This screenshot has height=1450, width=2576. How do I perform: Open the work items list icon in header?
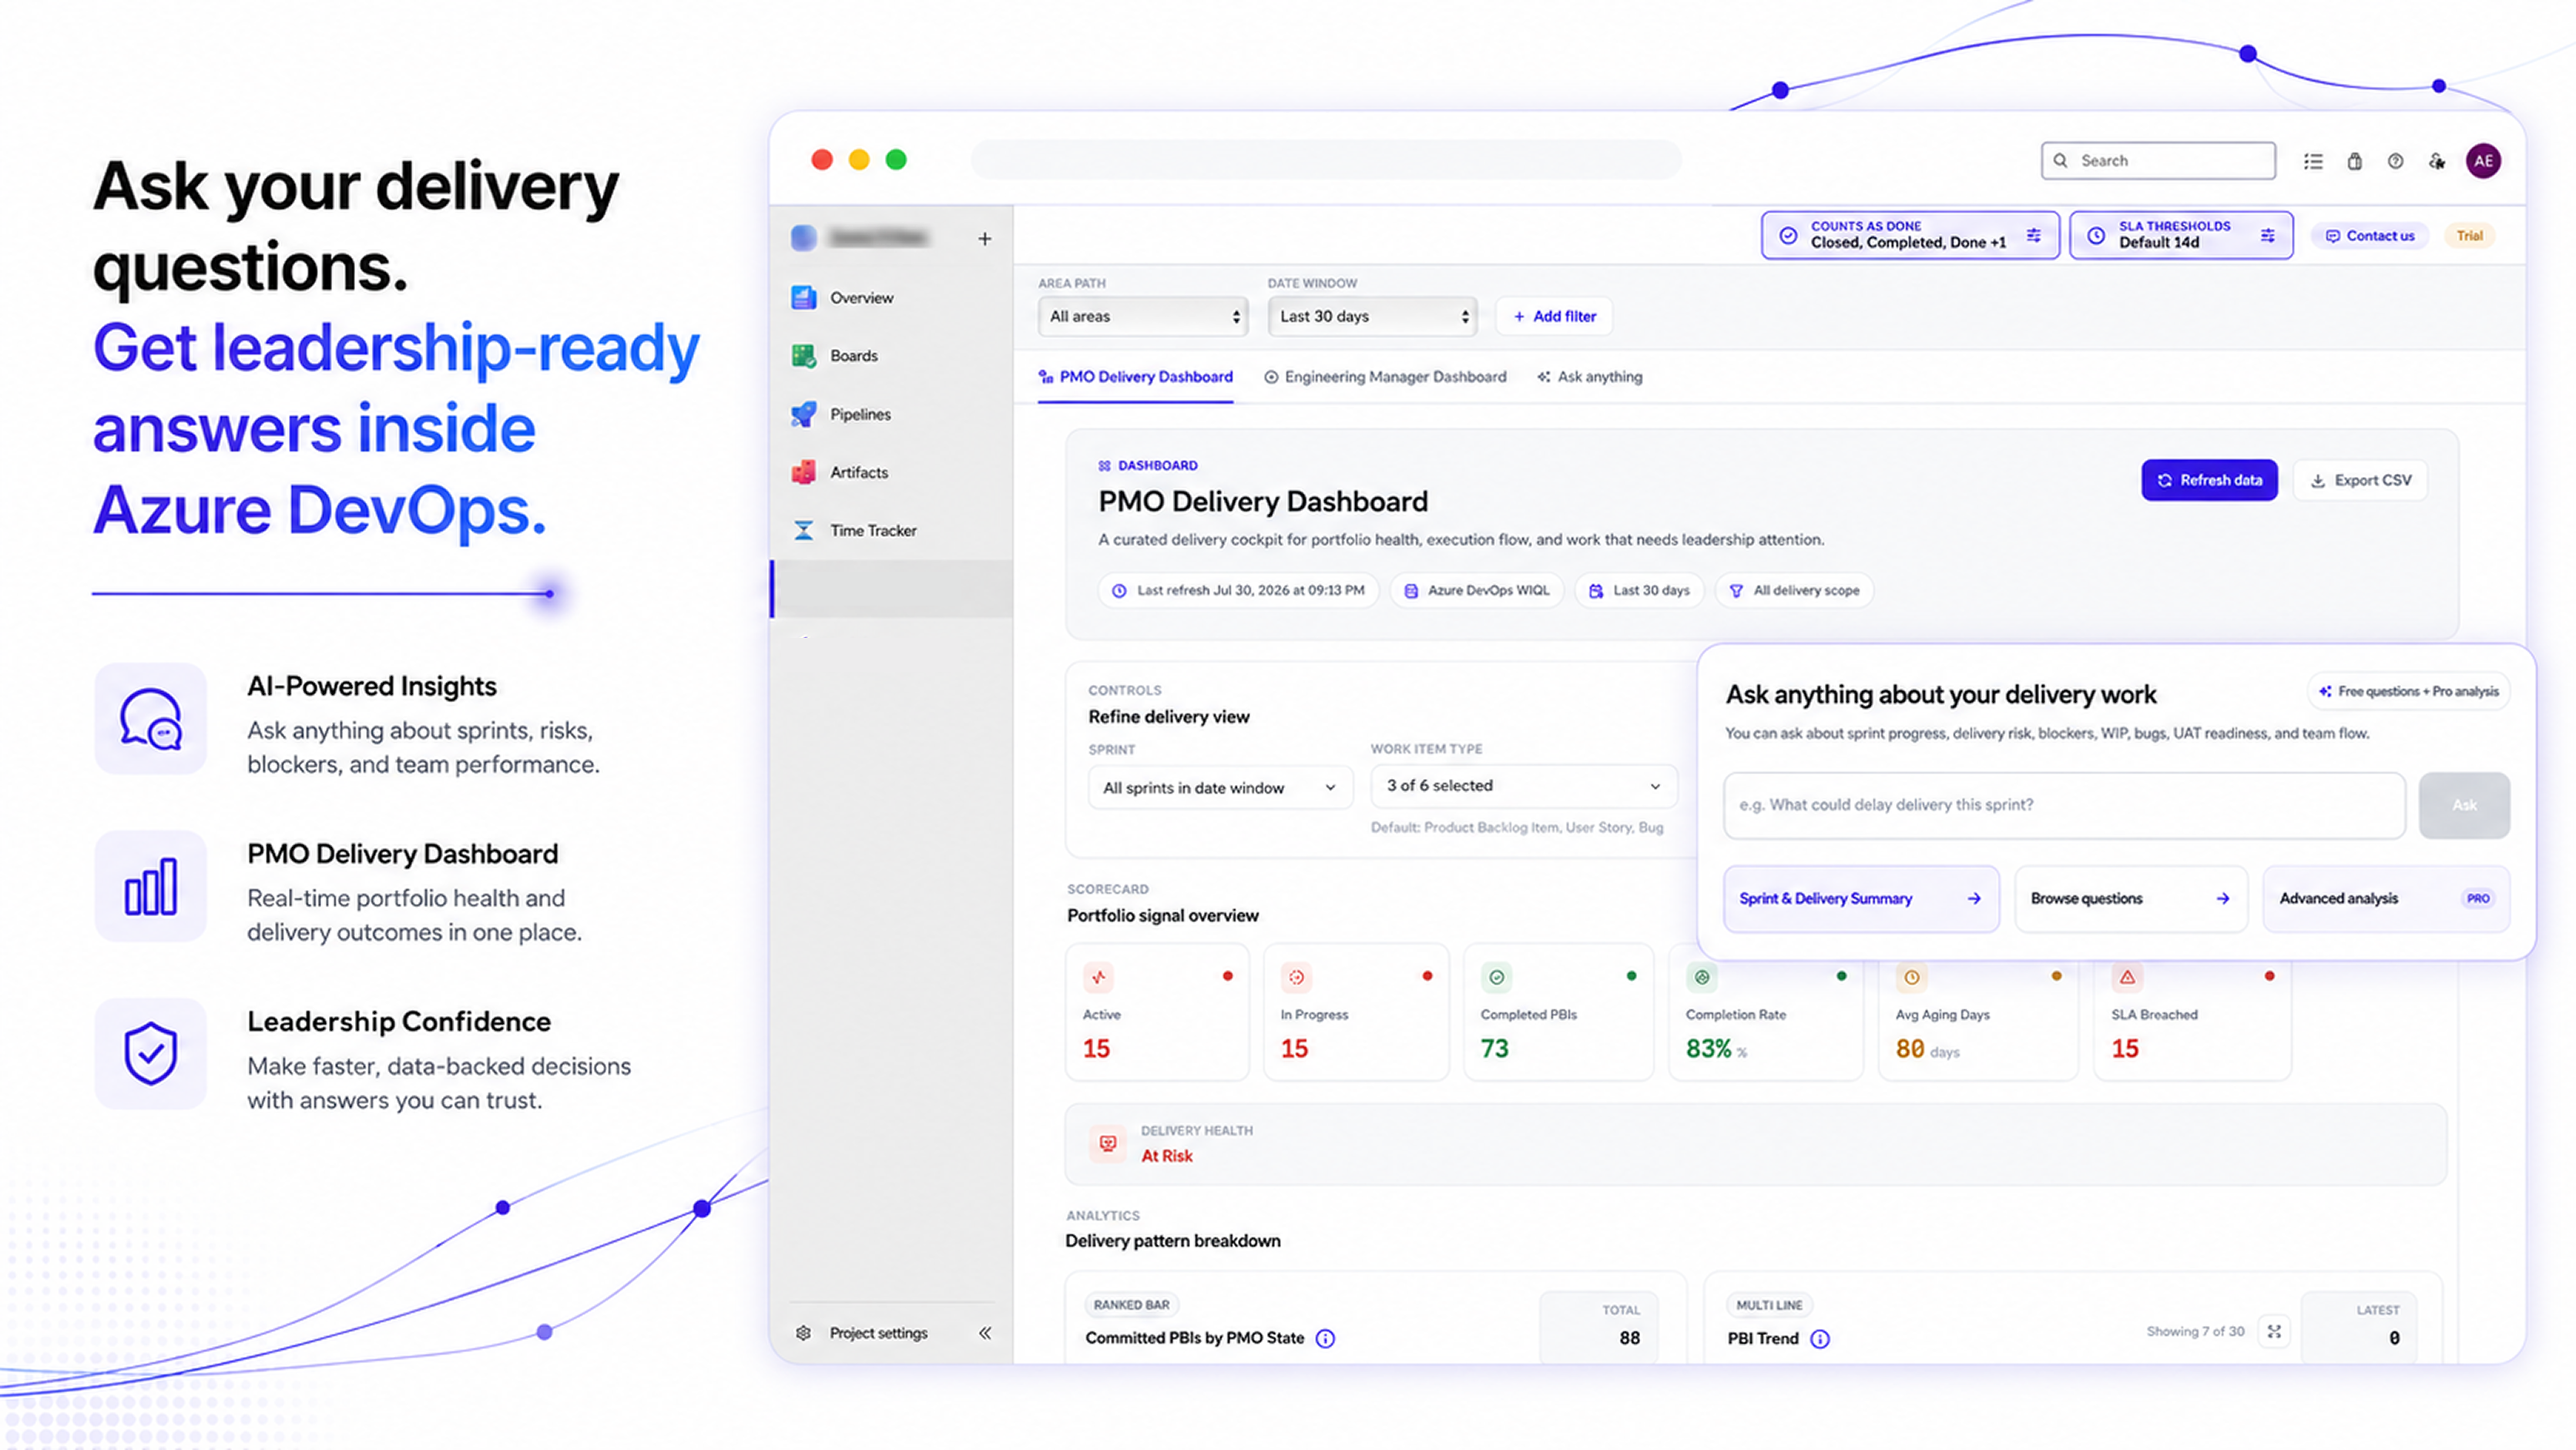tap(2313, 161)
